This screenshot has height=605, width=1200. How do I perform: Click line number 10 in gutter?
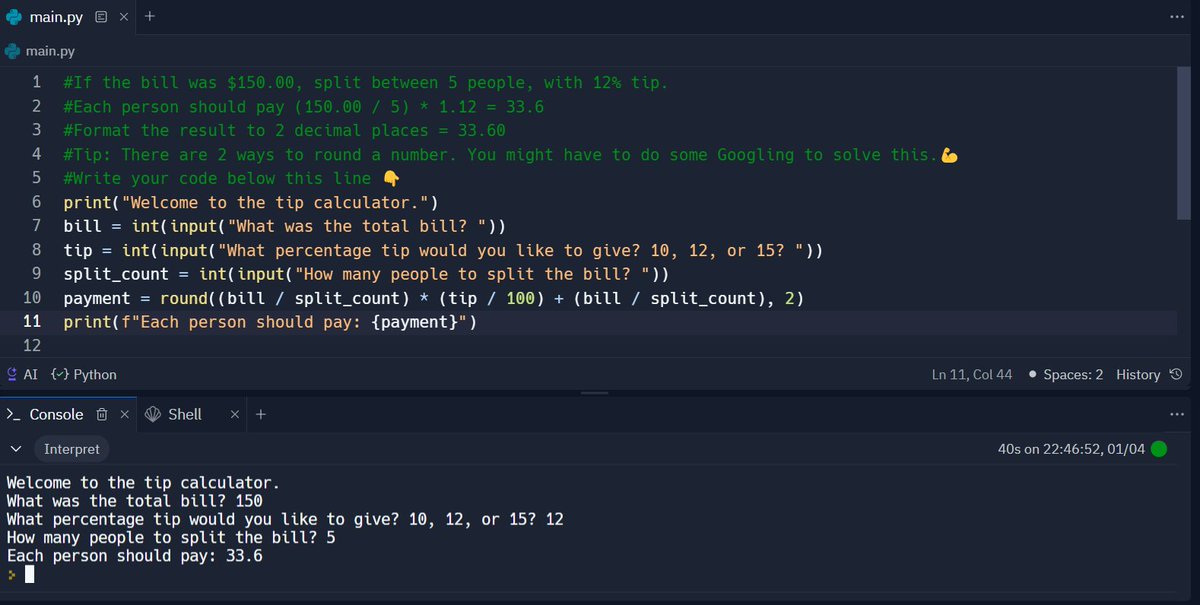(31, 298)
